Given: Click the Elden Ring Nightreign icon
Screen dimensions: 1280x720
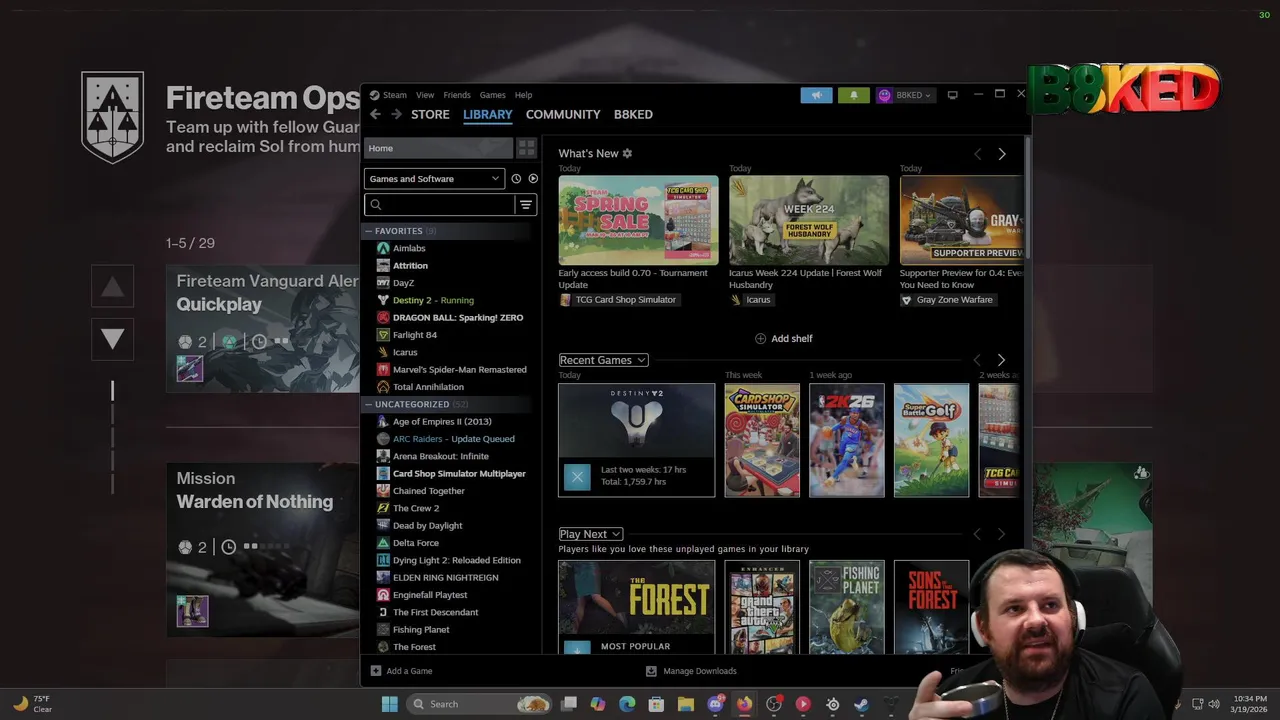Looking at the screenshot, I should 383,577.
